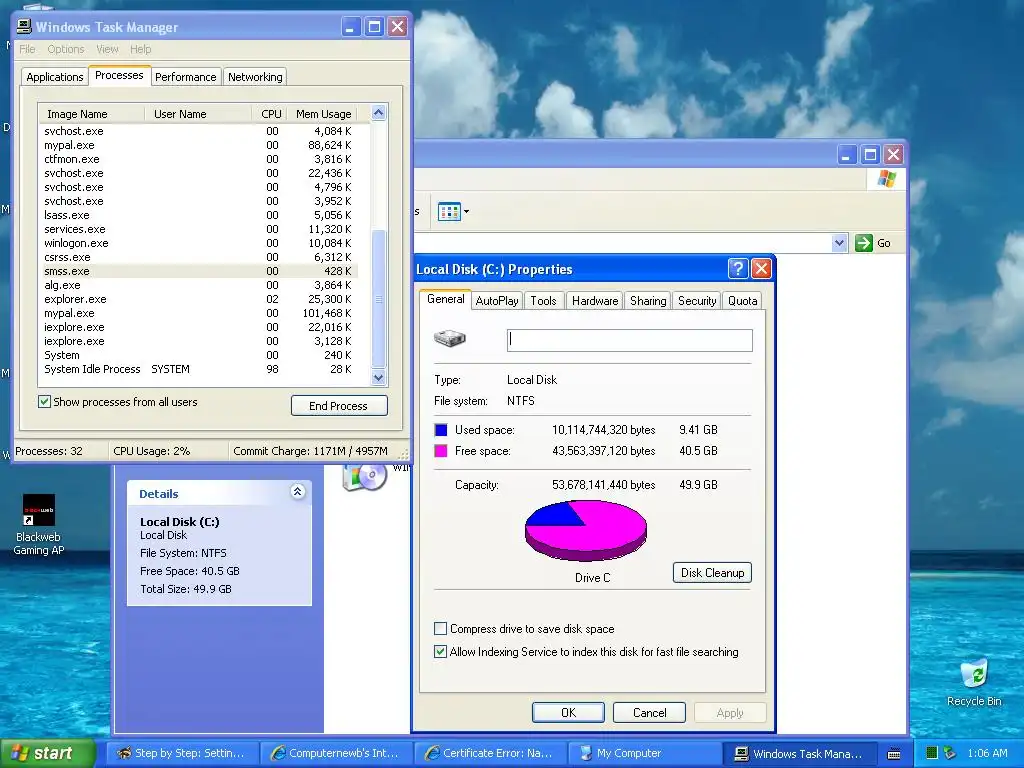The image size is (1024, 768).
Task: Open Task Manager File menu
Action: [x=27, y=49]
